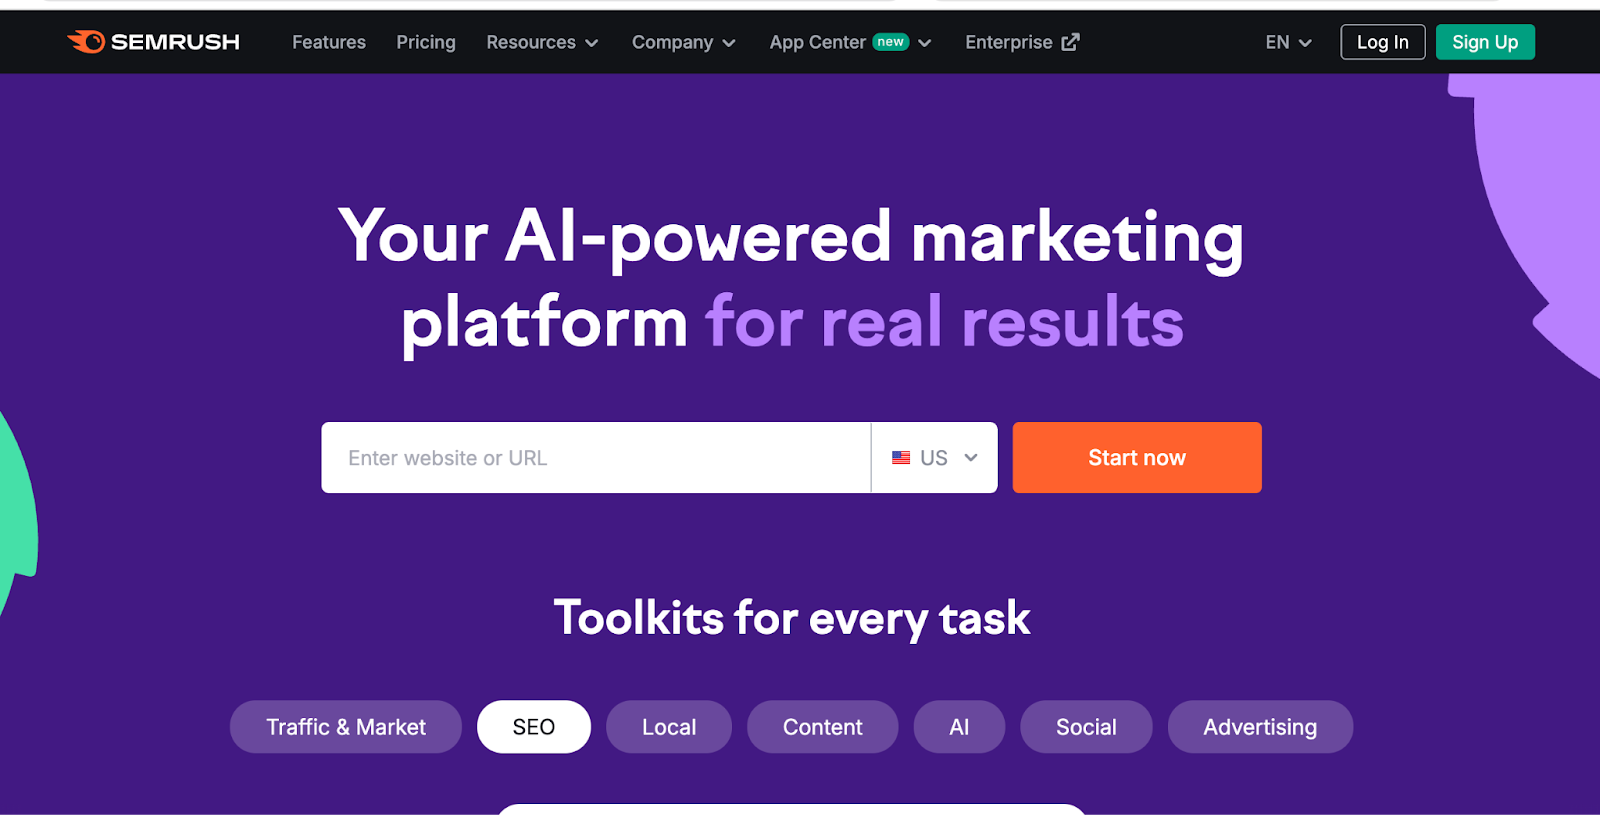Open the Features page
This screenshot has width=1600, height=815.
point(328,42)
